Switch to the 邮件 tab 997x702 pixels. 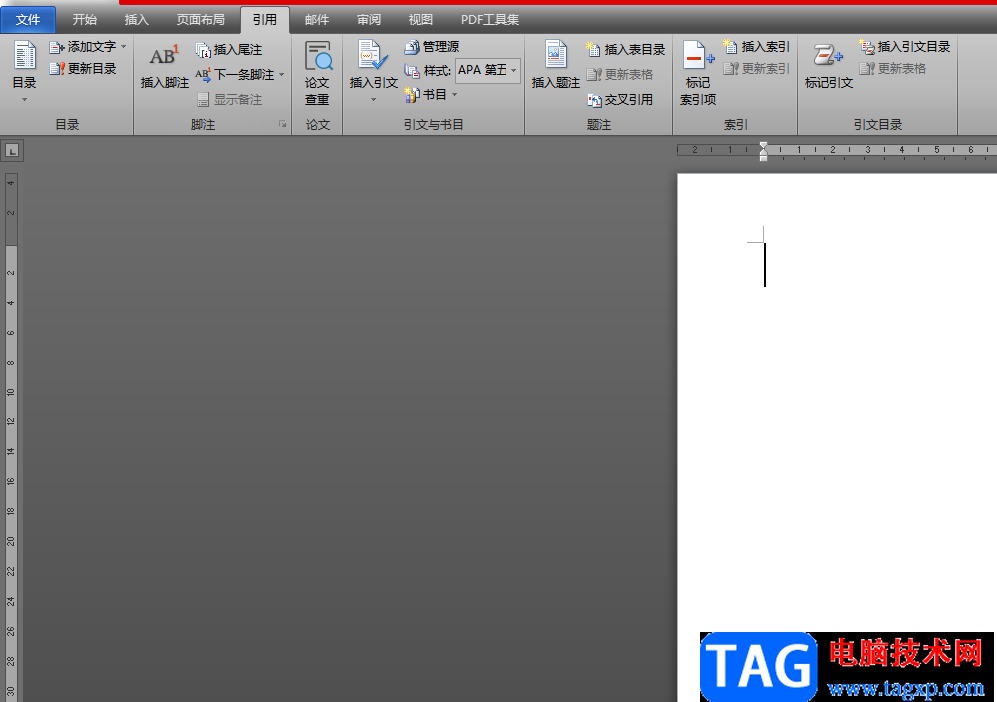pyautogui.click(x=317, y=20)
